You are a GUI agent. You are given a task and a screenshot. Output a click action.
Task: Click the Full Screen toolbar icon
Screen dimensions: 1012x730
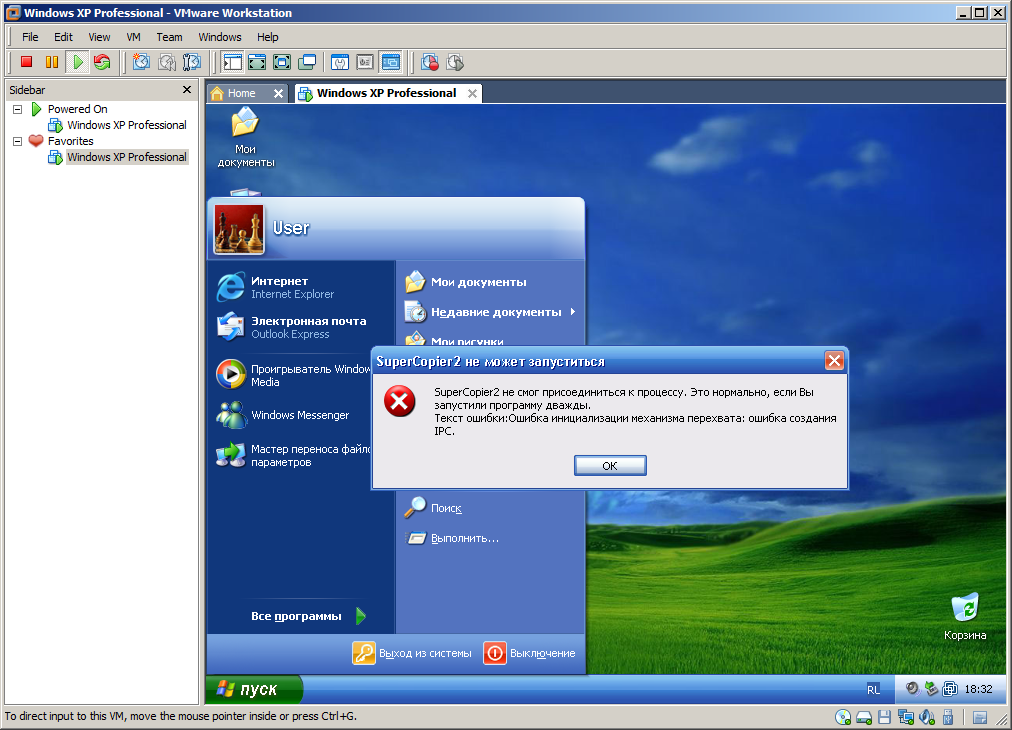[x=282, y=62]
